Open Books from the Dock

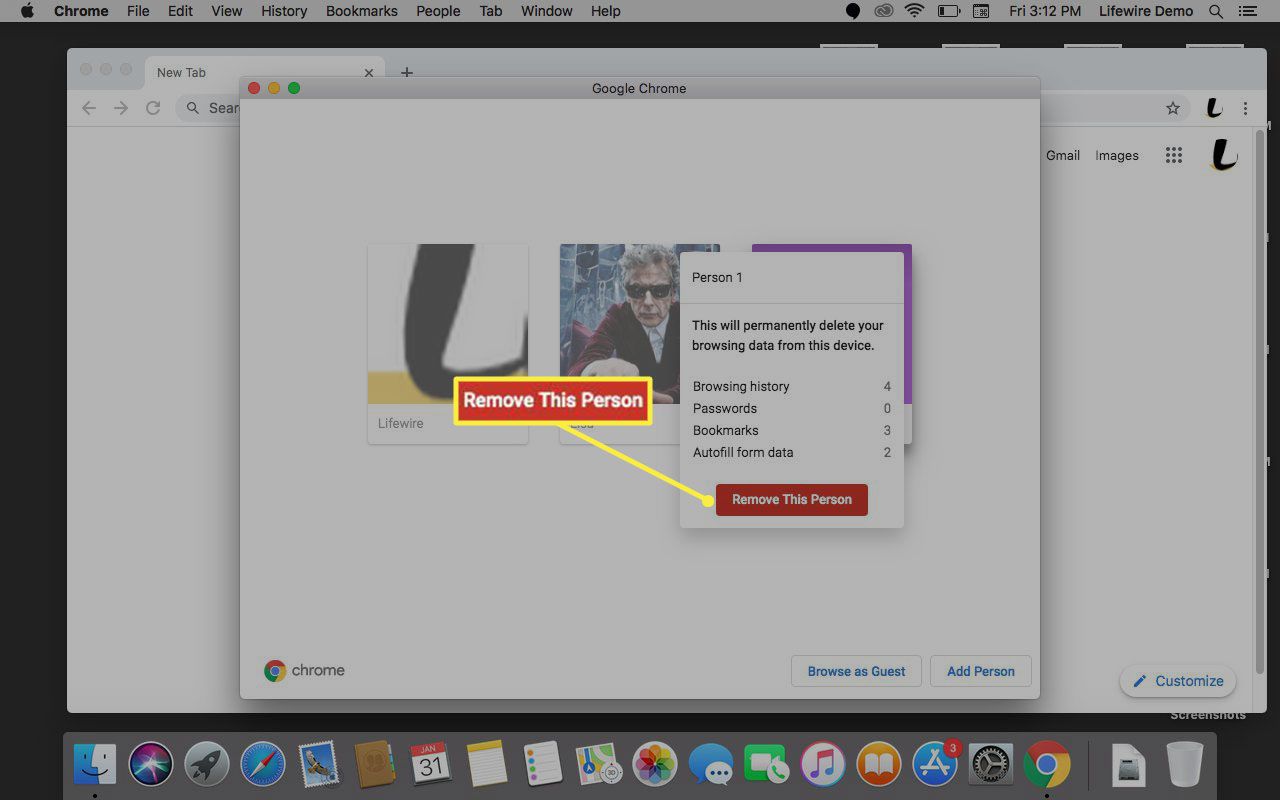[879, 765]
